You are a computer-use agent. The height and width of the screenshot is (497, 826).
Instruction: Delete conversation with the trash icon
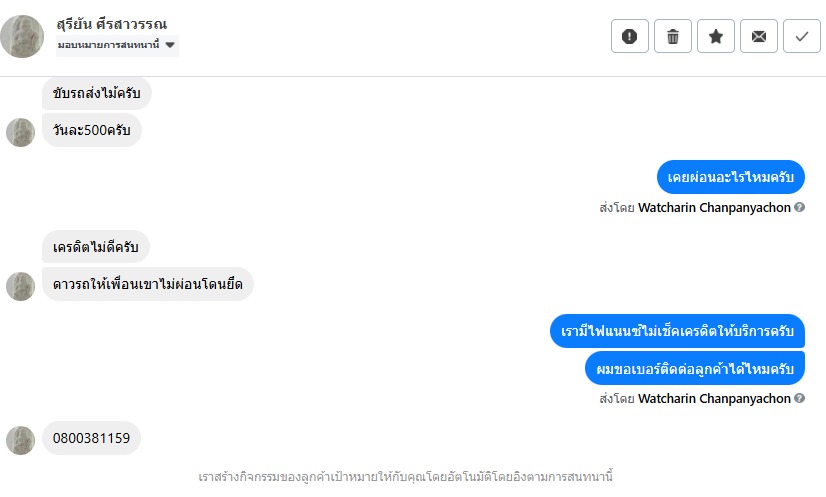click(672, 36)
